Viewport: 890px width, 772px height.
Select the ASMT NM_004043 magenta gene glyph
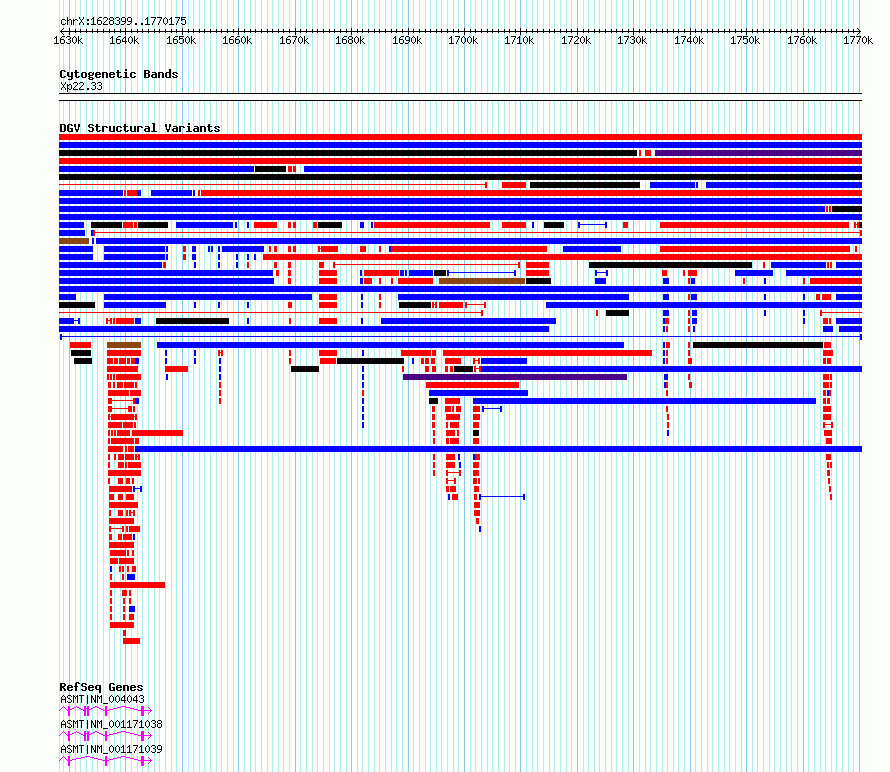coord(106,710)
